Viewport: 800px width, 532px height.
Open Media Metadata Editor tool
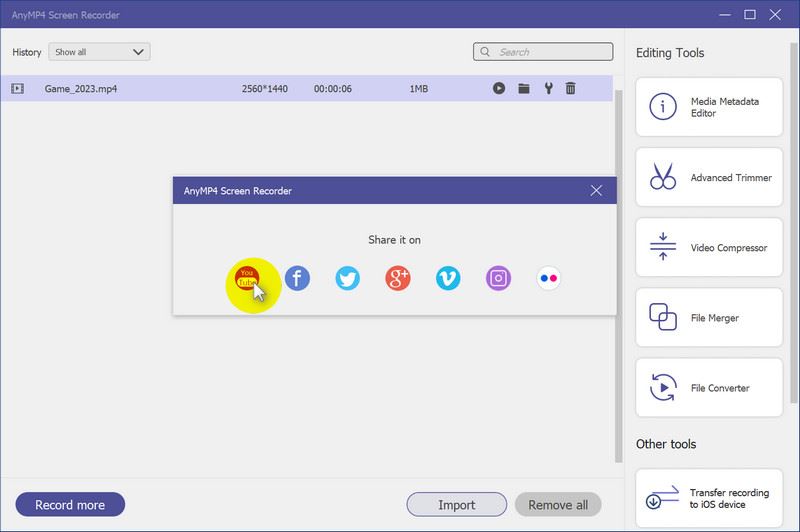point(709,107)
